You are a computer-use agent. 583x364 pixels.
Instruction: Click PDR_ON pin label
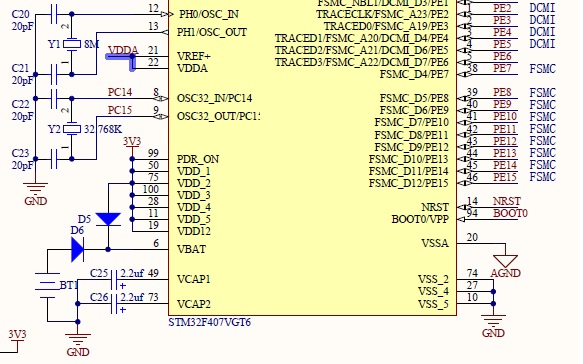click(198, 159)
